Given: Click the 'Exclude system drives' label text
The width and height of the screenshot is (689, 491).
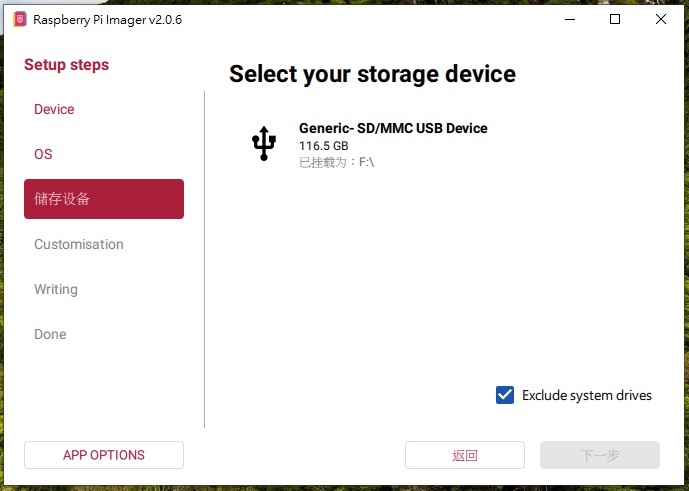Looking at the screenshot, I should [587, 396].
